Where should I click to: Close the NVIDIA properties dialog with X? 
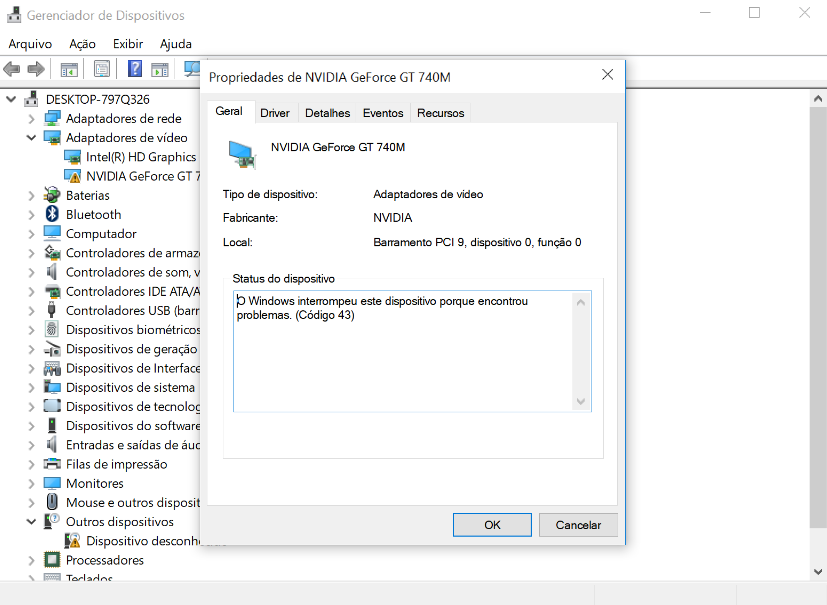[x=608, y=75]
